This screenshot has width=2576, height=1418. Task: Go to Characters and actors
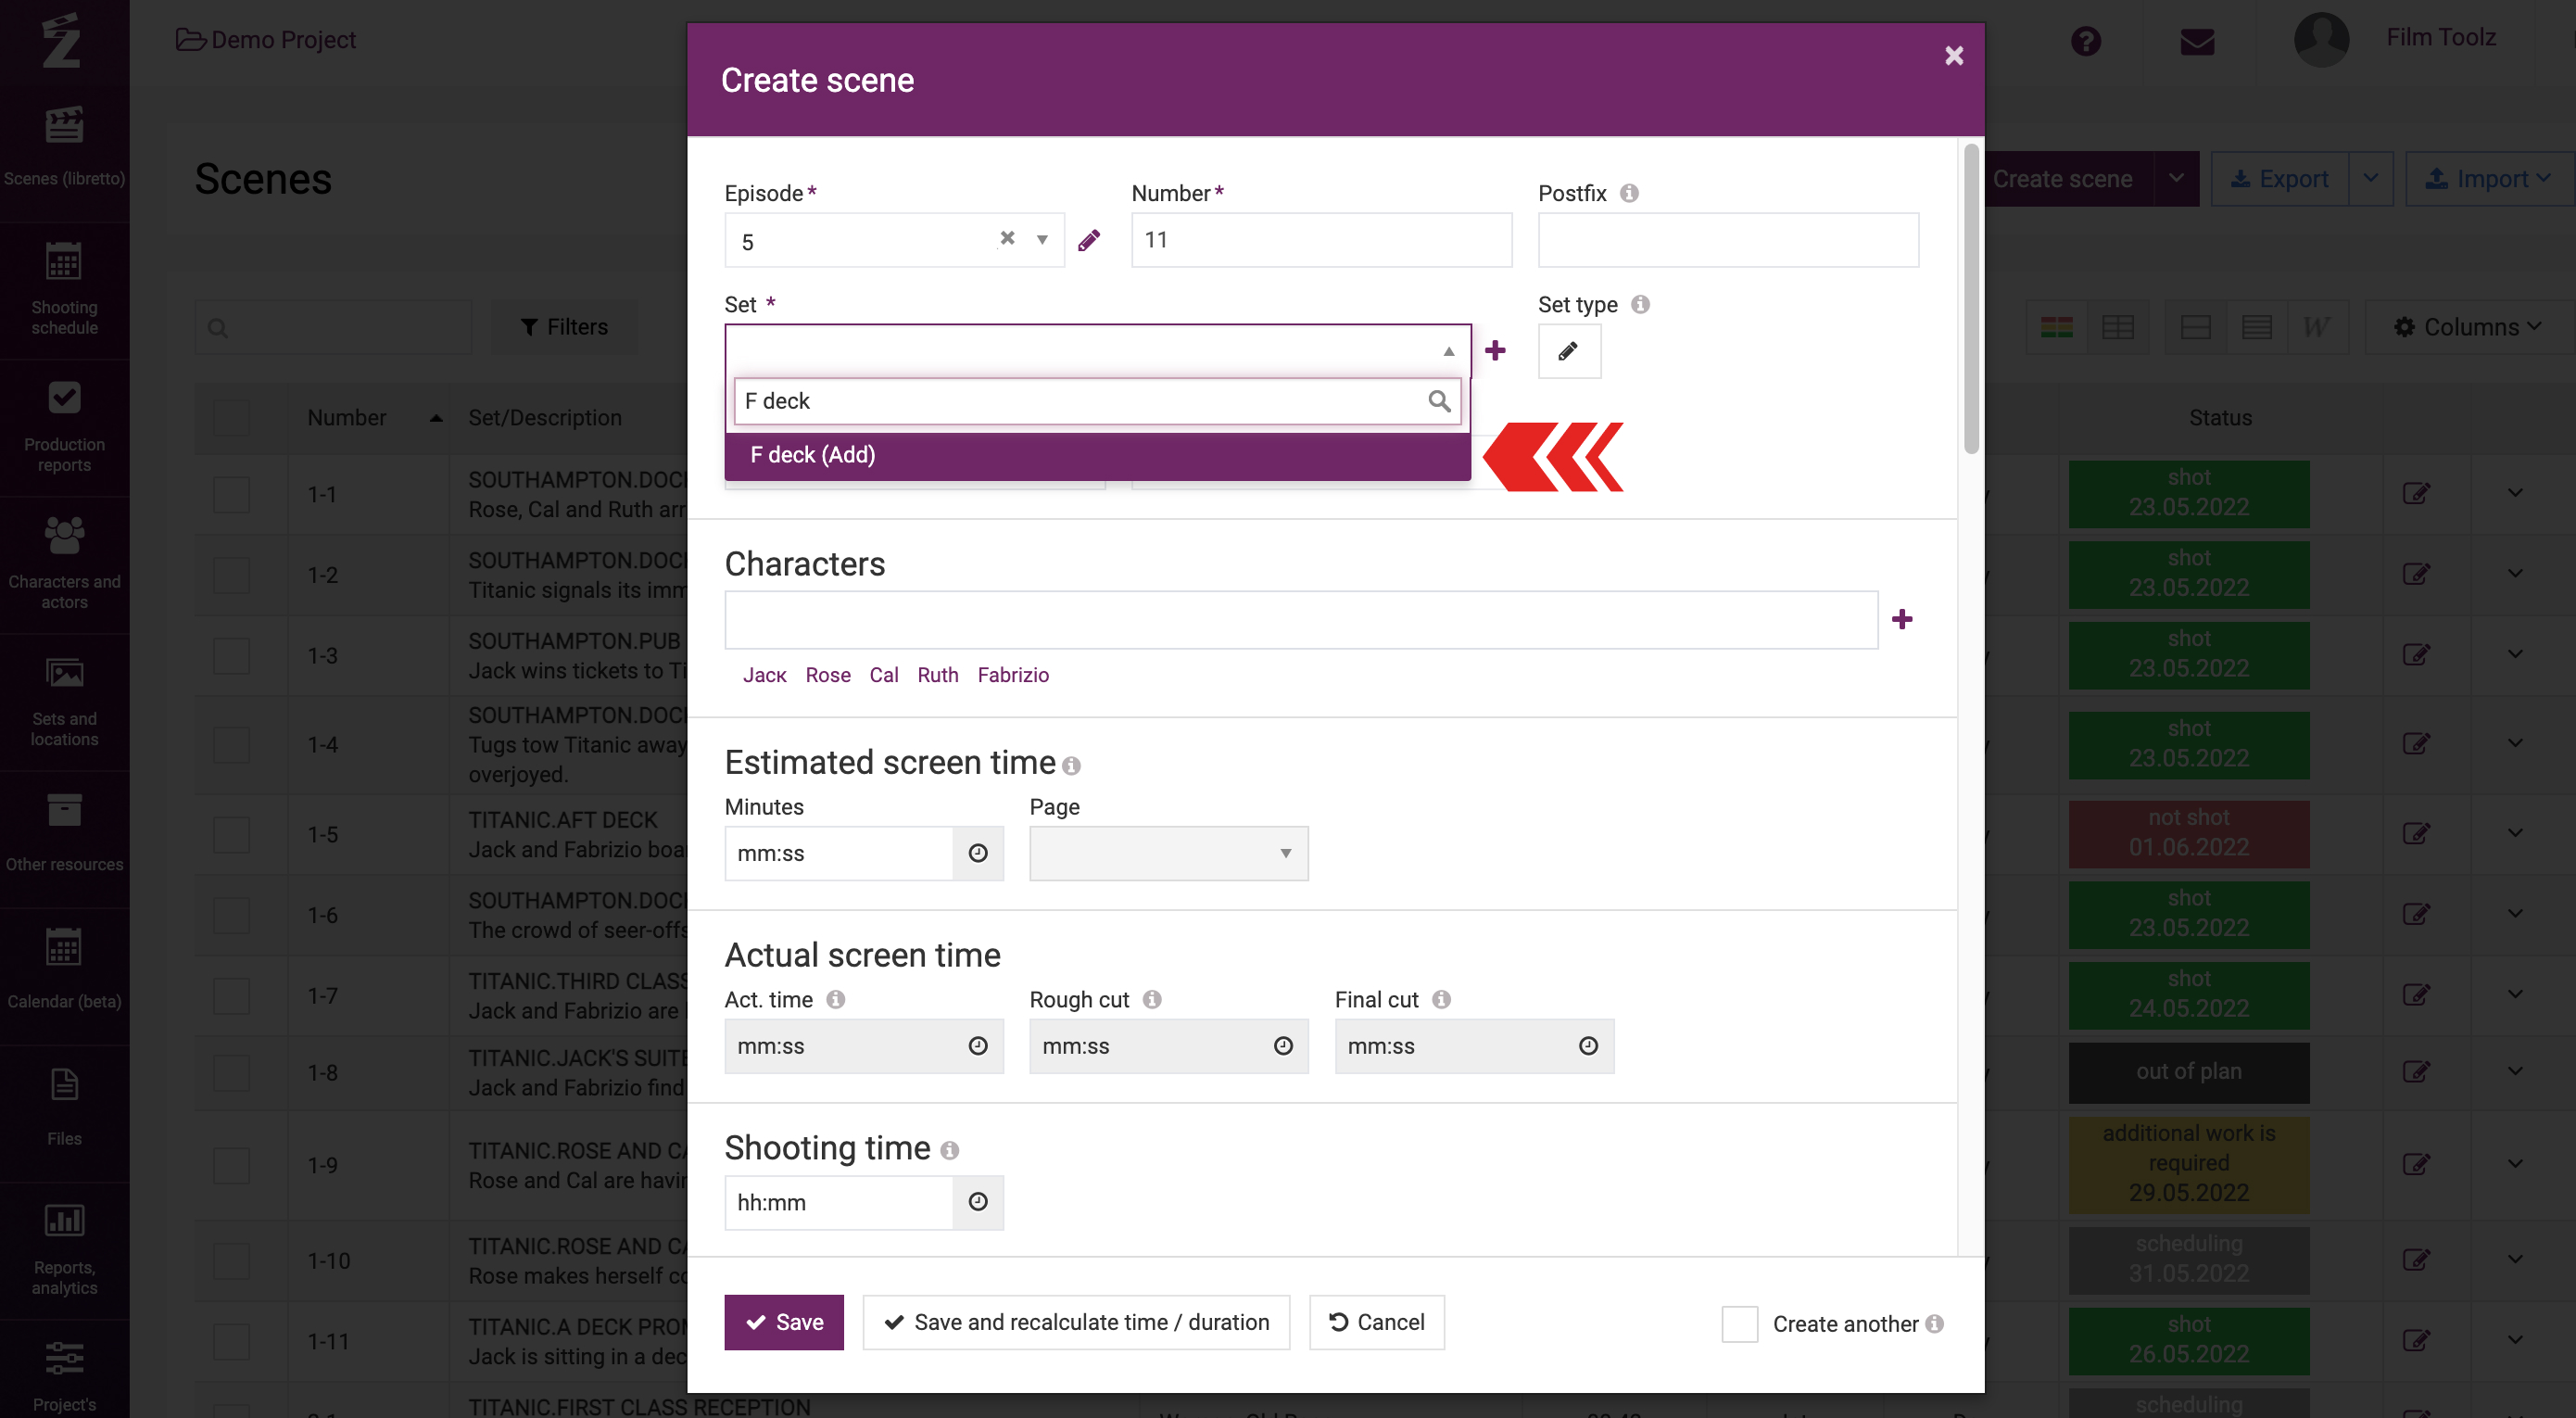tap(64, 564)
